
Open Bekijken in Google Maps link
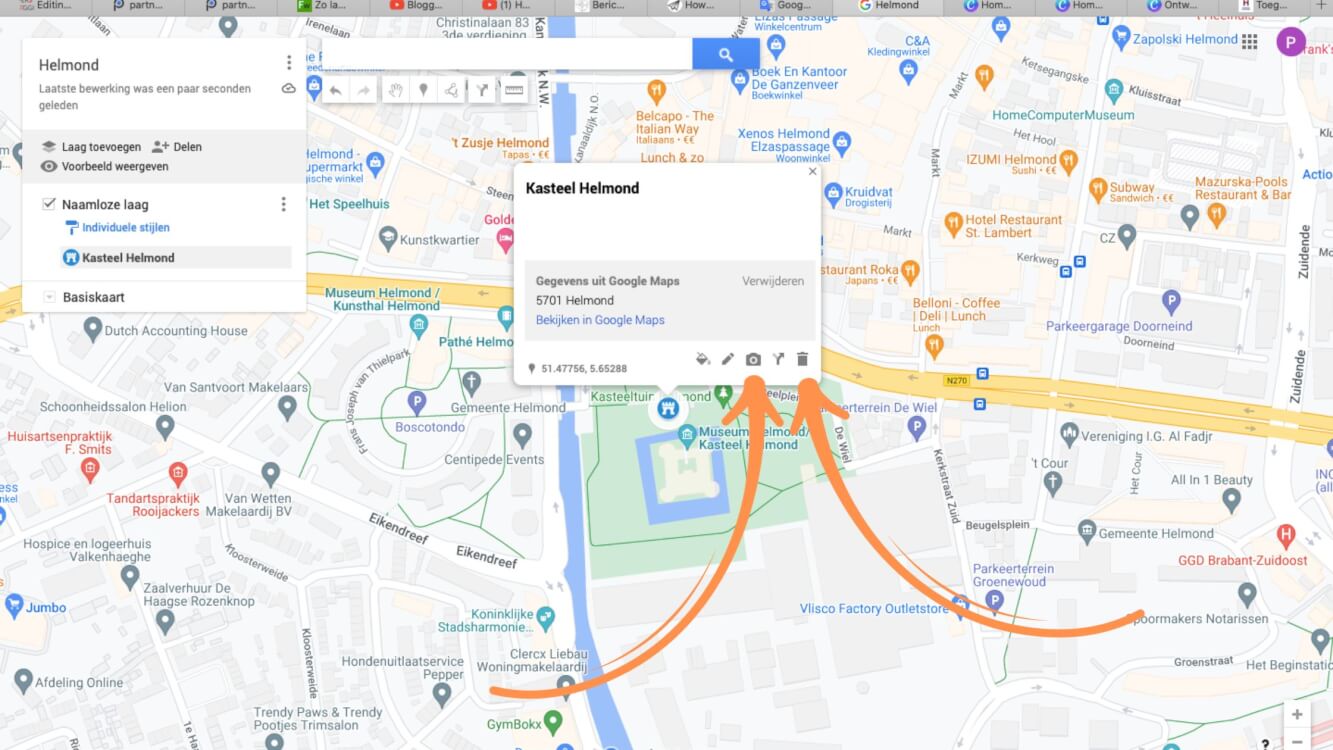click(600, 320)
